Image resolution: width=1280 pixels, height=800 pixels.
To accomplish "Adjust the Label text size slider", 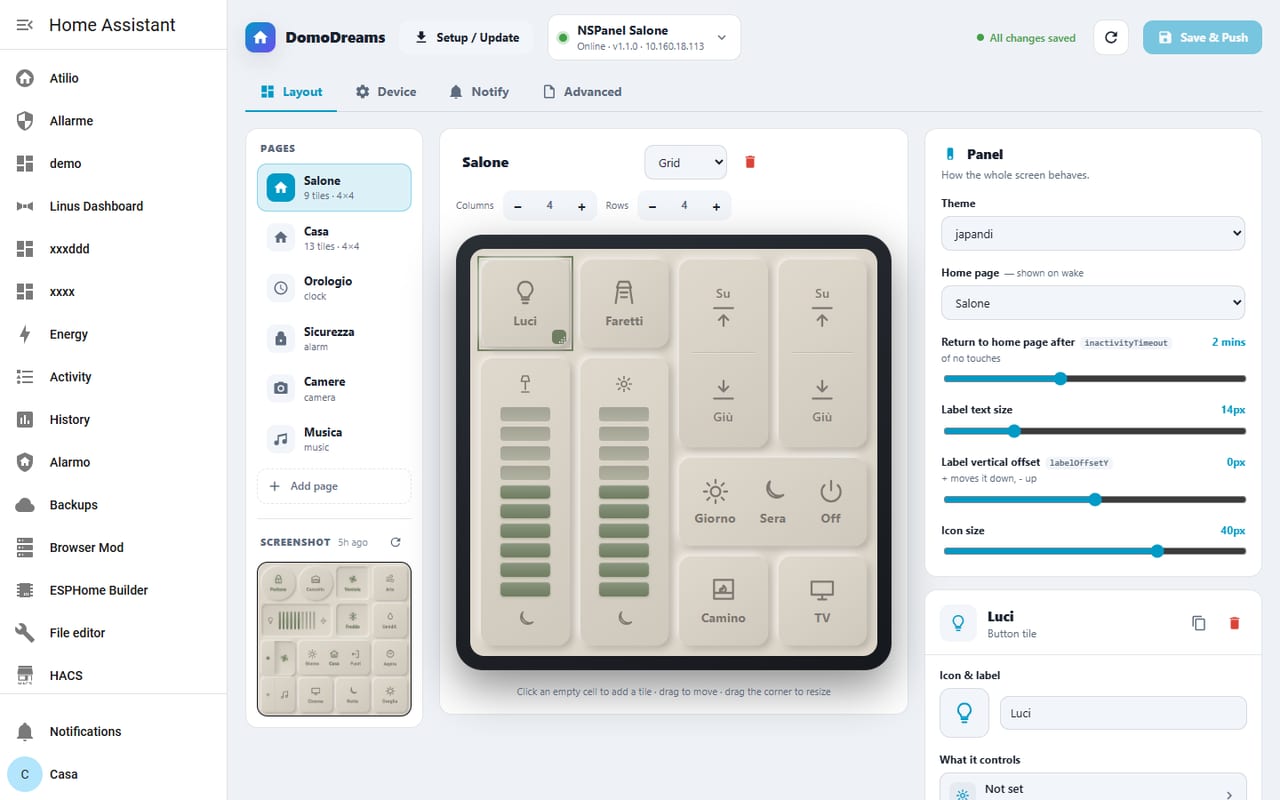I will (1094, 431).
